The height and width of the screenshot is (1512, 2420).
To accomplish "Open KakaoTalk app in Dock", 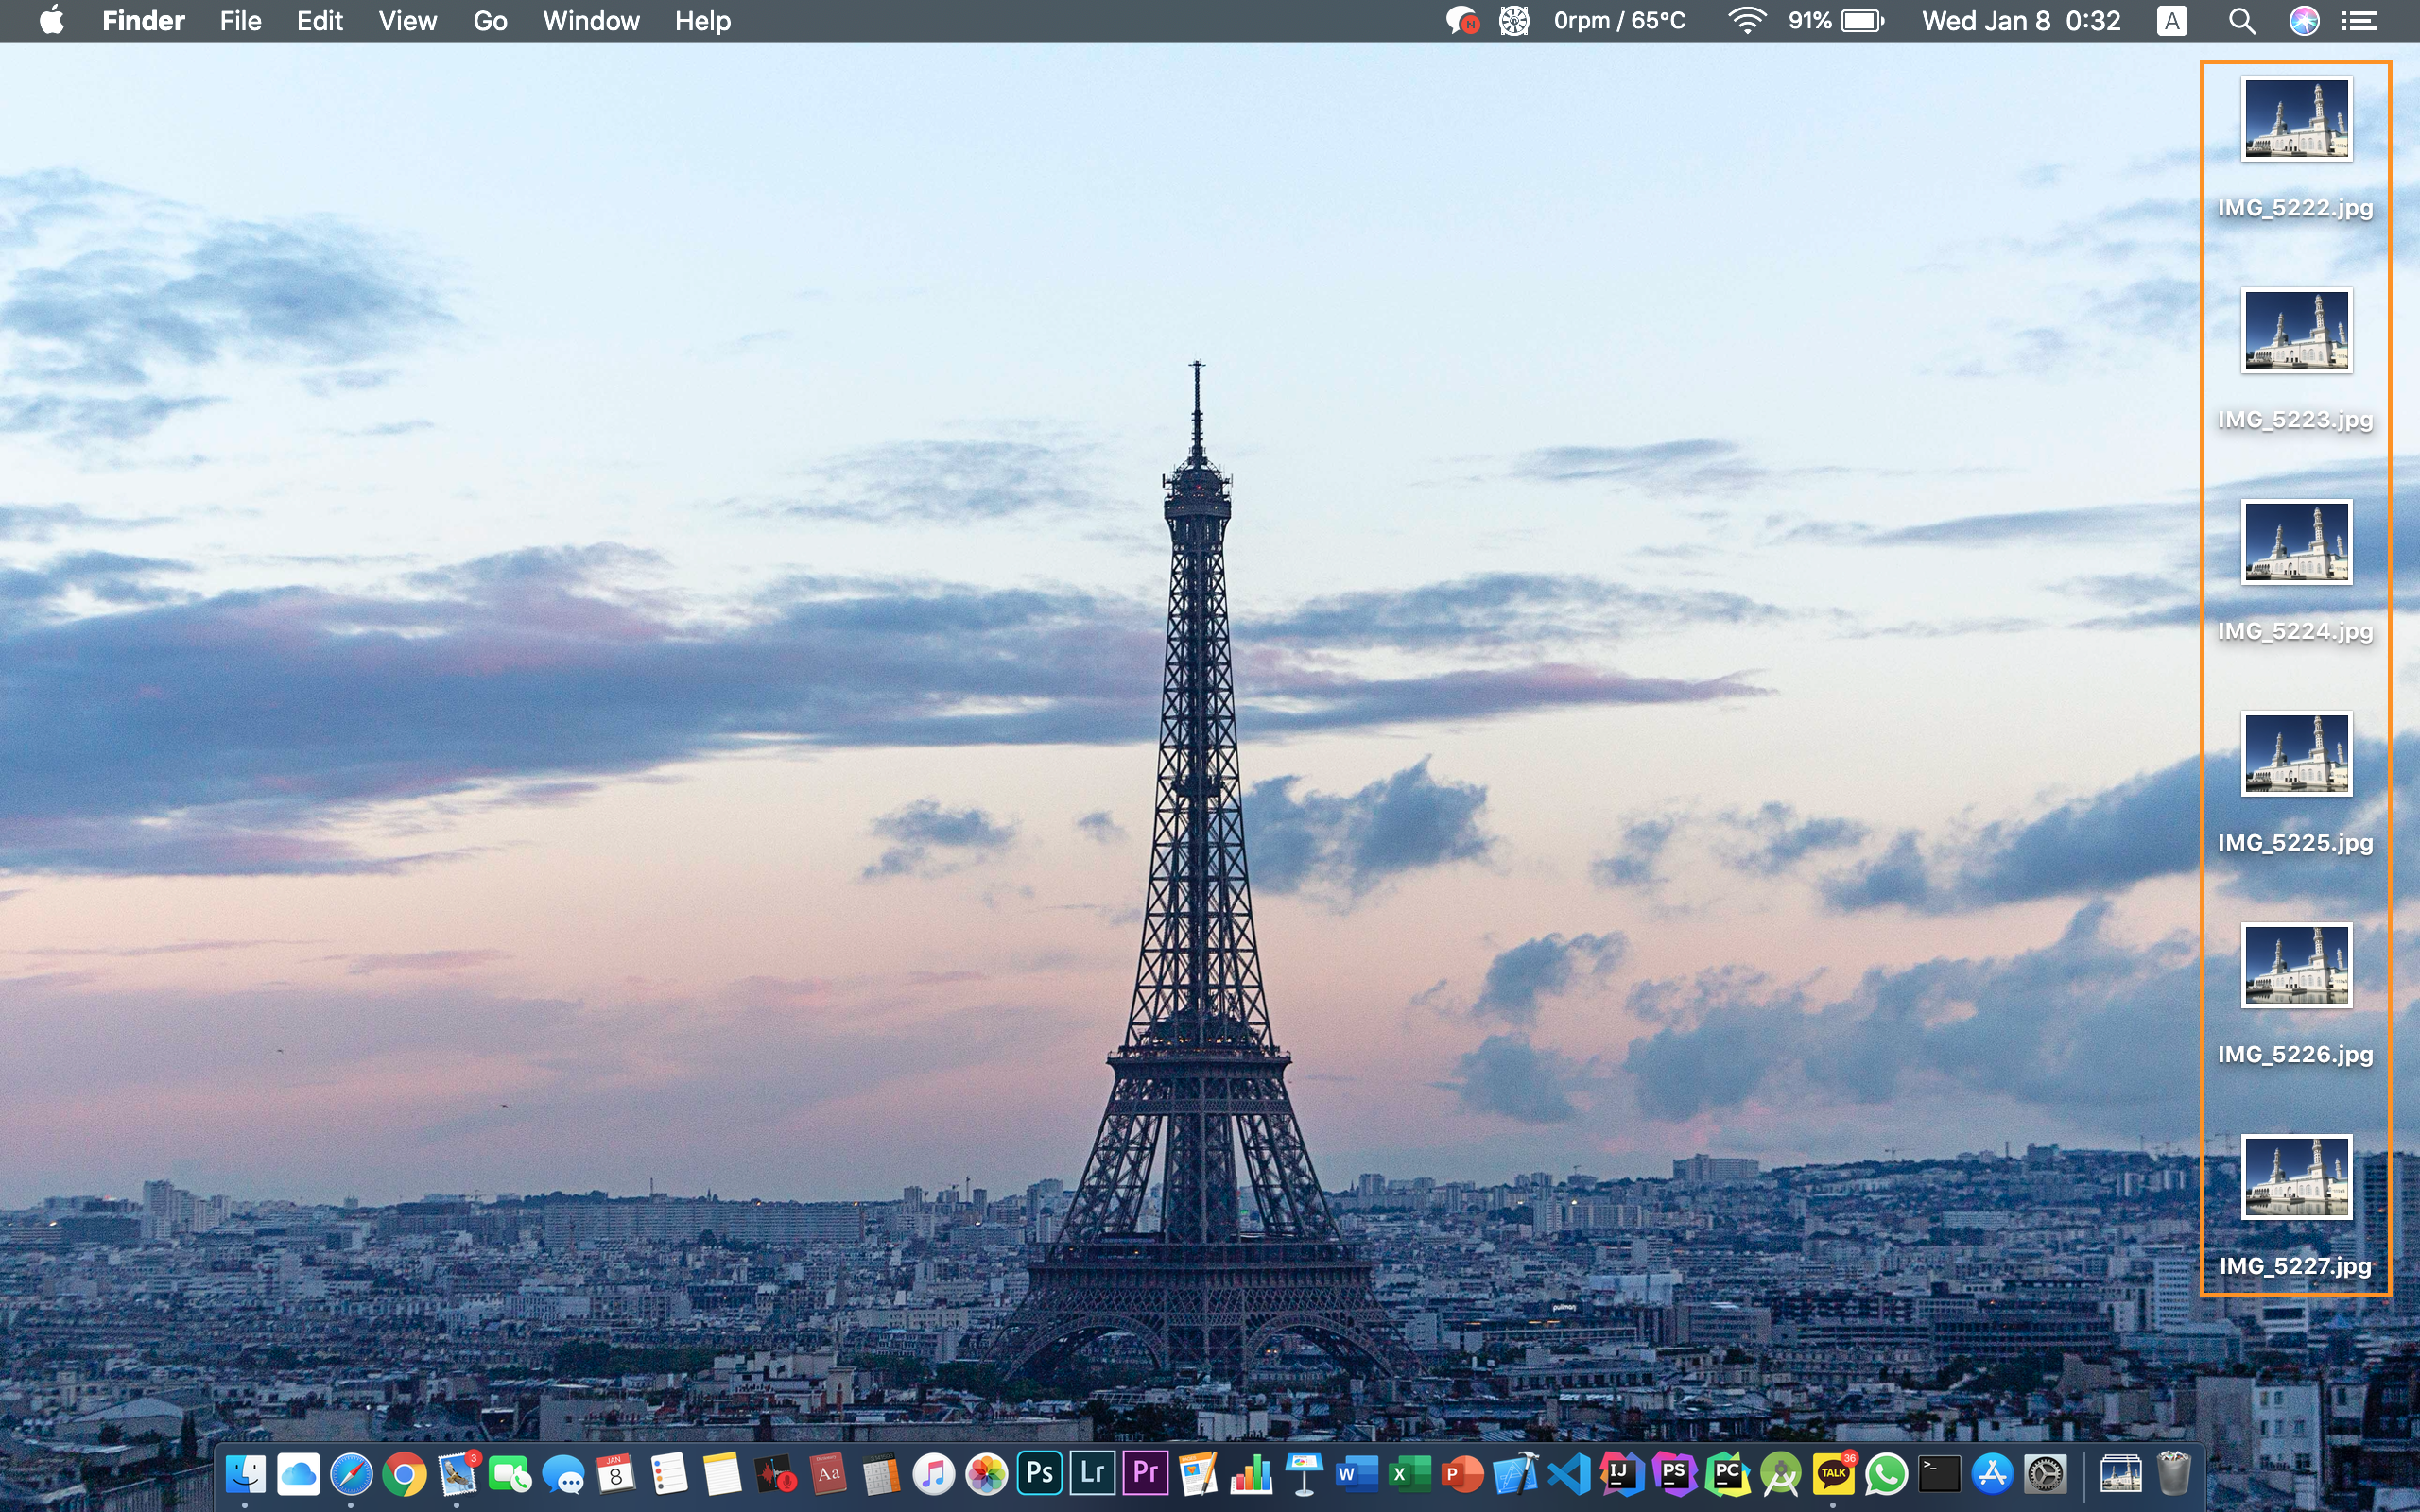I will click(1833, 1473).
